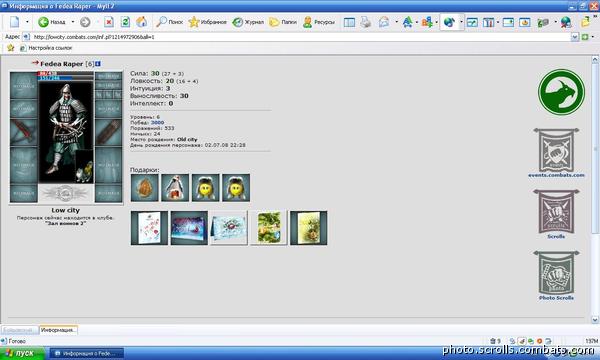Click the vertical scrollbar down arrow

coord(595,319)
